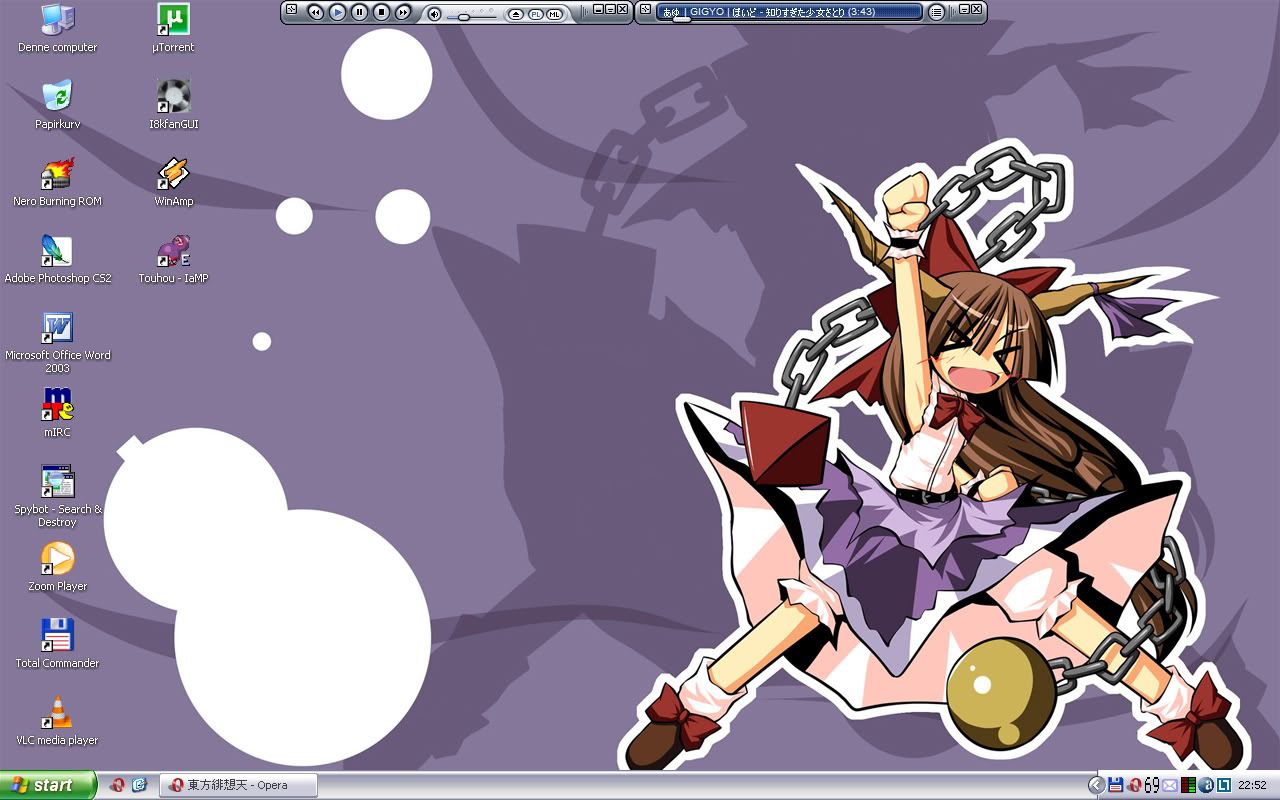The image size is (1280, 800).
Task: Open the Winamp eject file button
Action: 515,13
